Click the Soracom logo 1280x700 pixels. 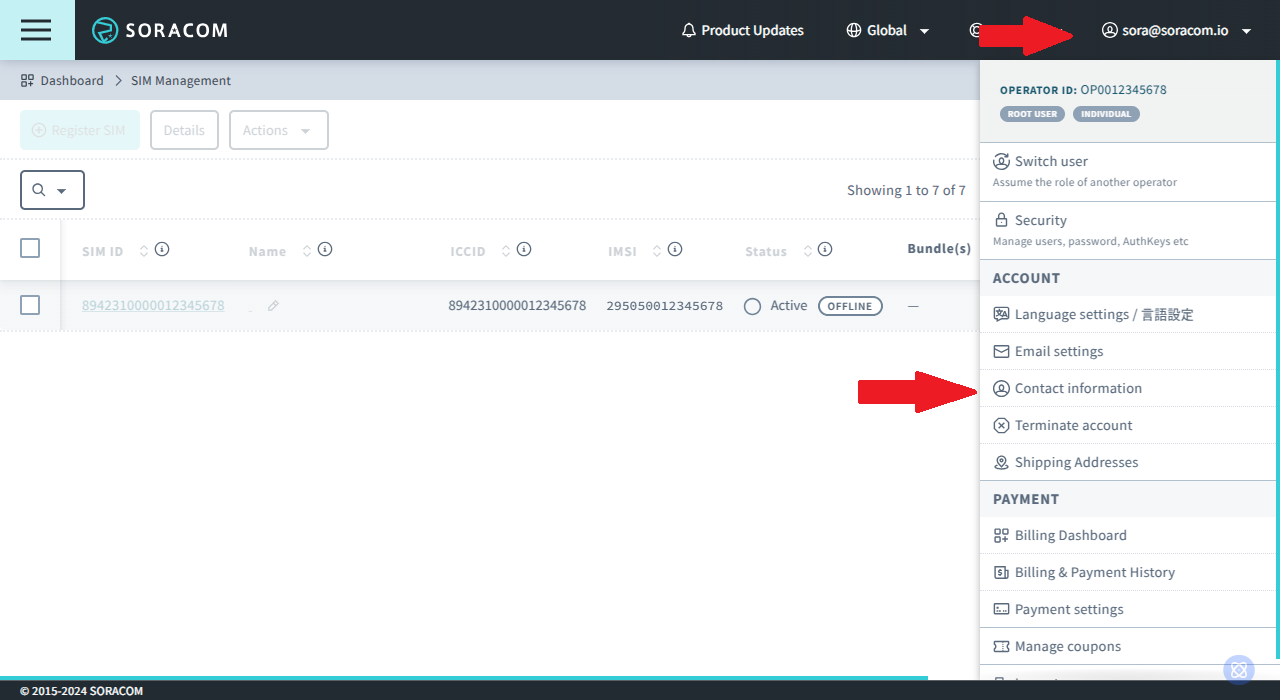tap(160, 30)
